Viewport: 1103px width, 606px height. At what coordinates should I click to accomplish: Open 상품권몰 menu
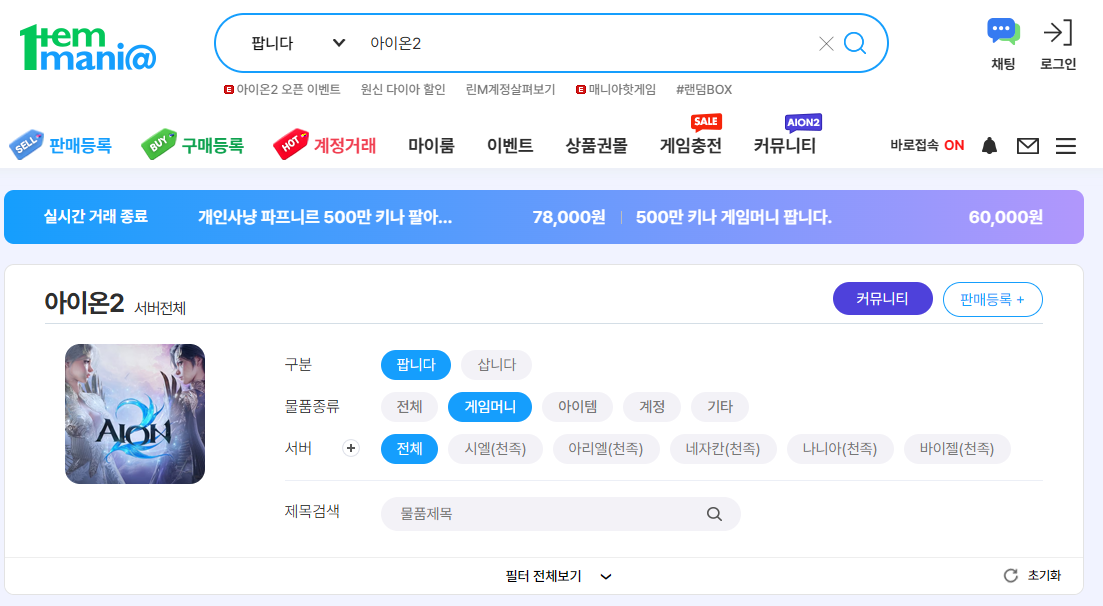(597, 146)
